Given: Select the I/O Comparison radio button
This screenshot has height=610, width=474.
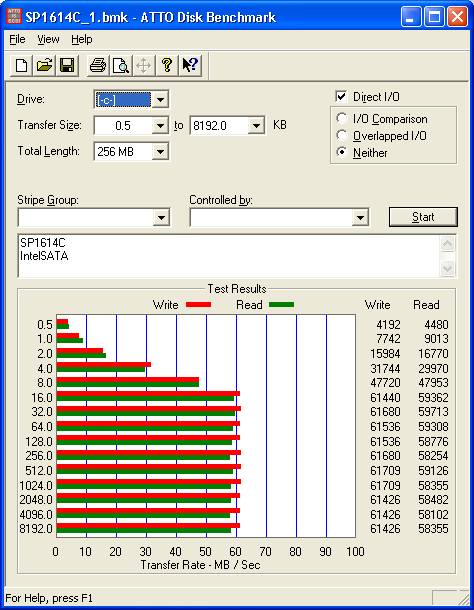Looking at the screenshot, I should 342,118.
